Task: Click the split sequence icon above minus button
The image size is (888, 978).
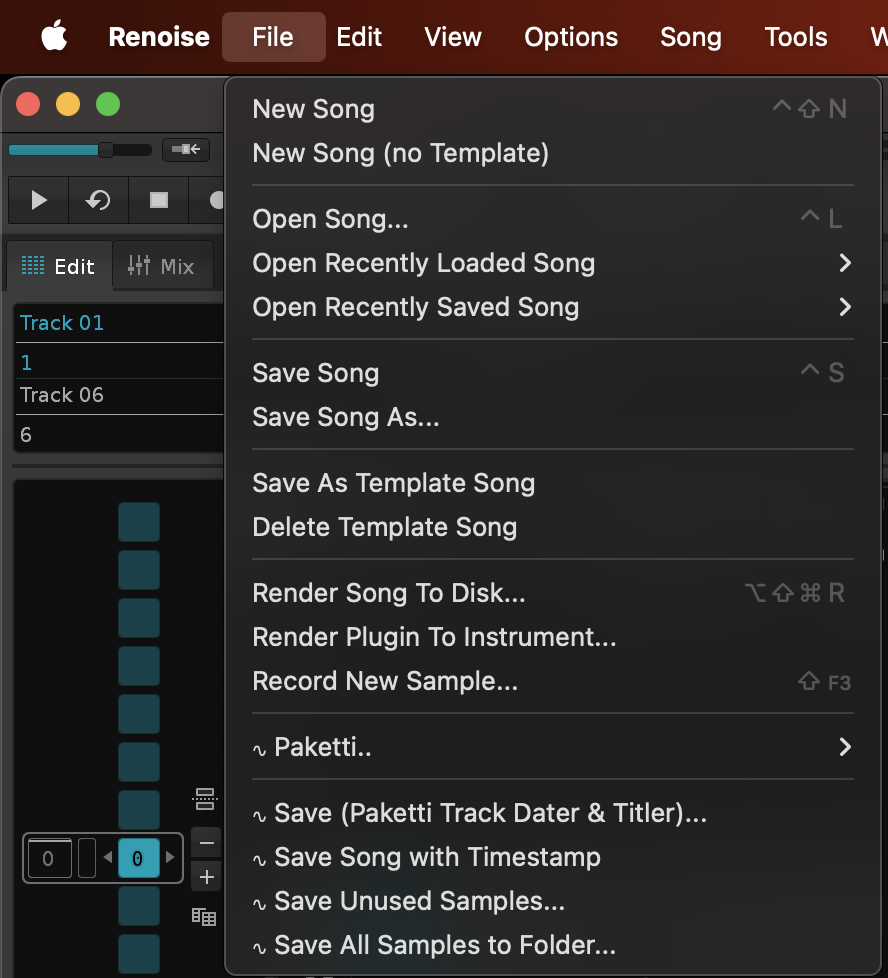Action: click(x=205, y=798)
